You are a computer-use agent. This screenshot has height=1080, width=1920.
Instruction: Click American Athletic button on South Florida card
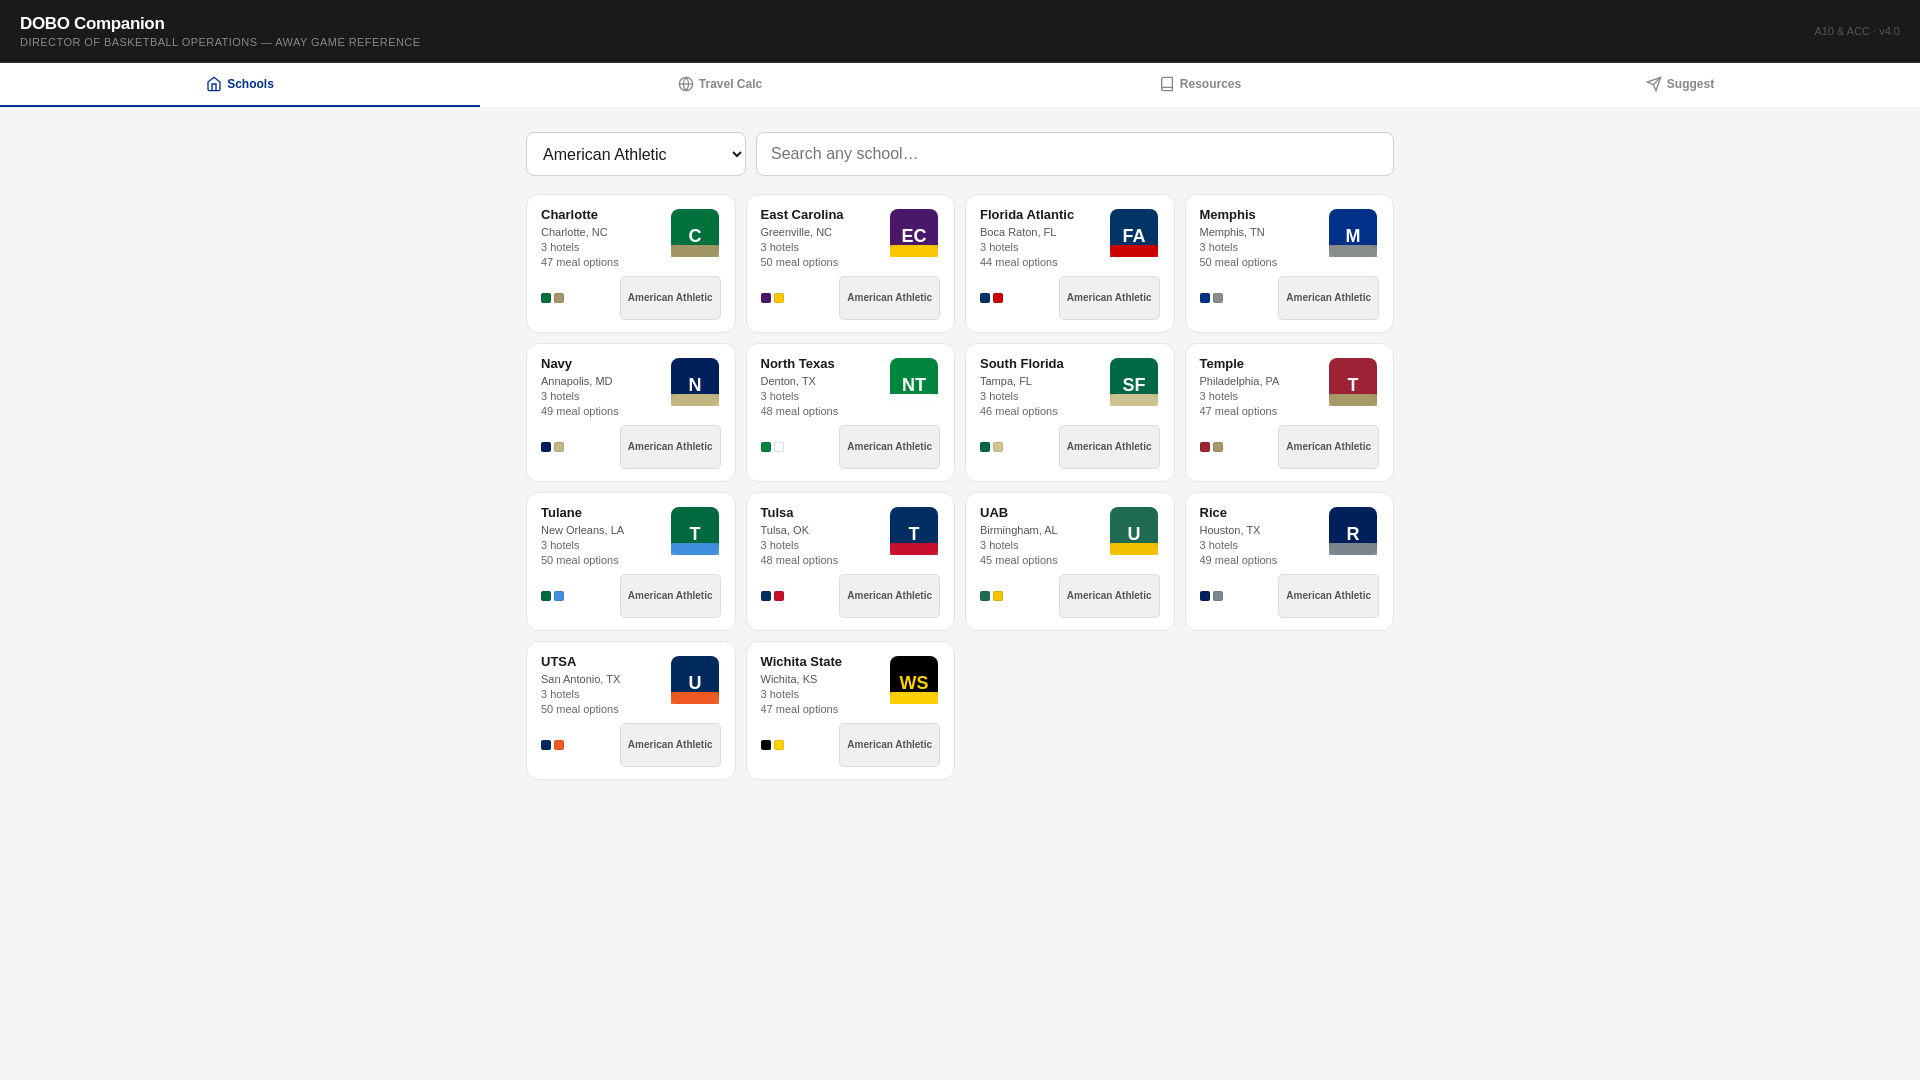(1109, 447)
